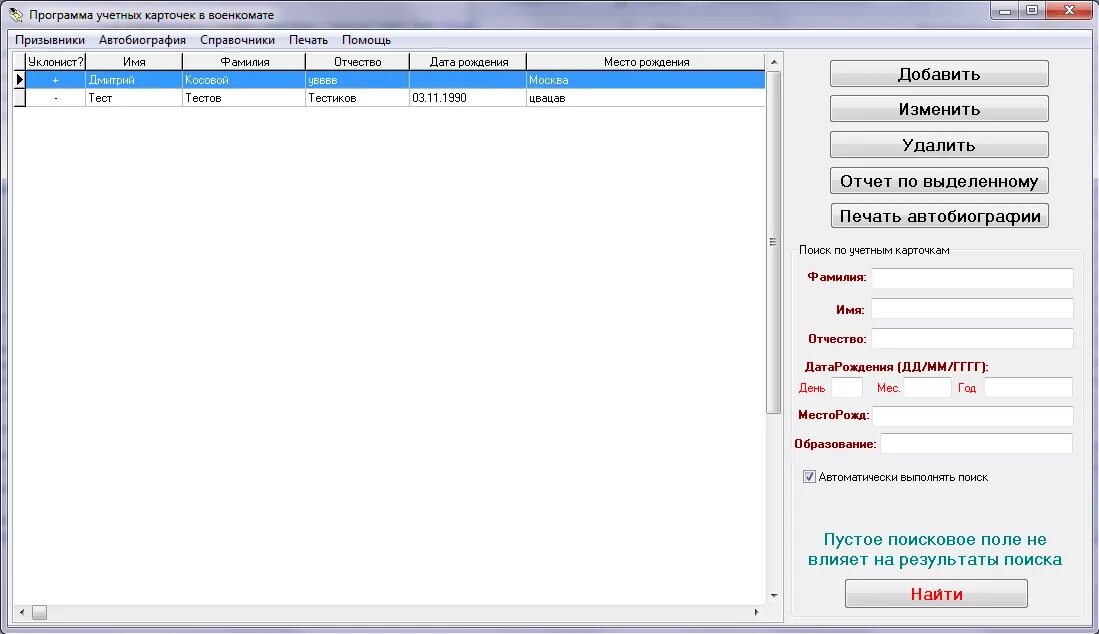This screenshot has width=1099, height=634.
Task: Select the cell with surname Косовой
Action: 245,80
